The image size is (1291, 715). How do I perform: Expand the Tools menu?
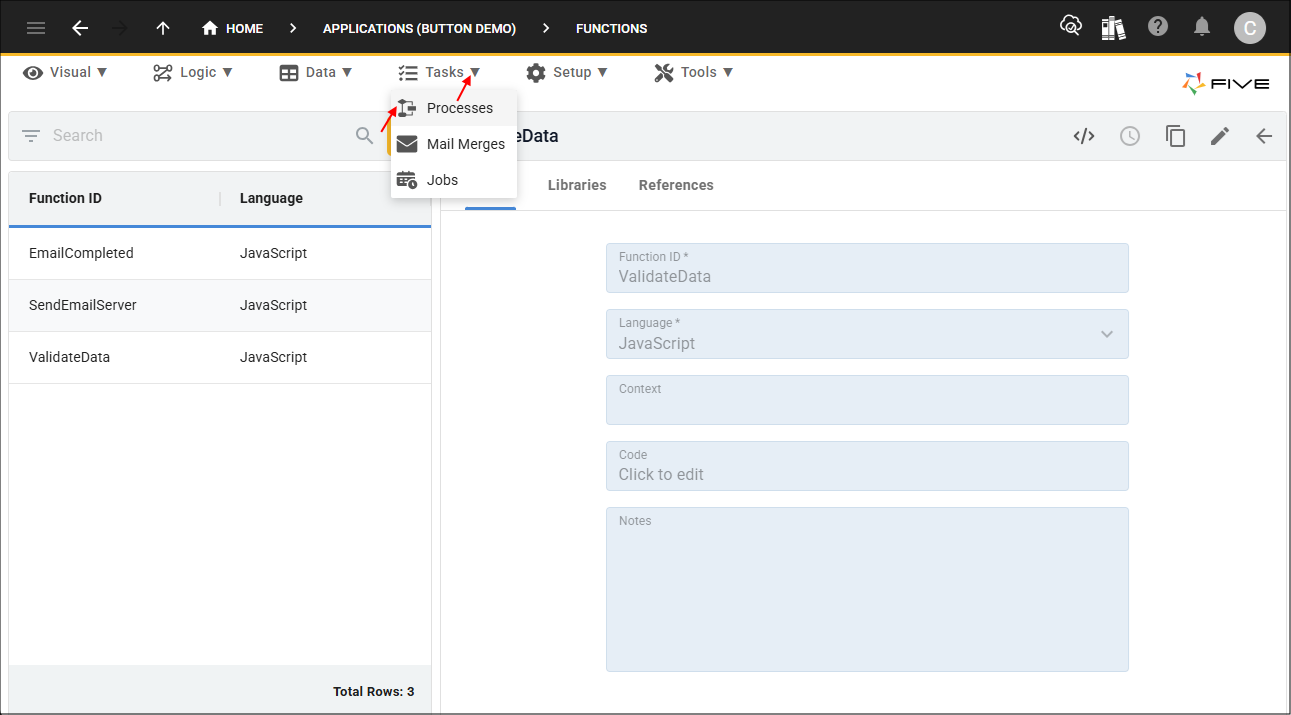pyautogui.click(x=694, y=72)
